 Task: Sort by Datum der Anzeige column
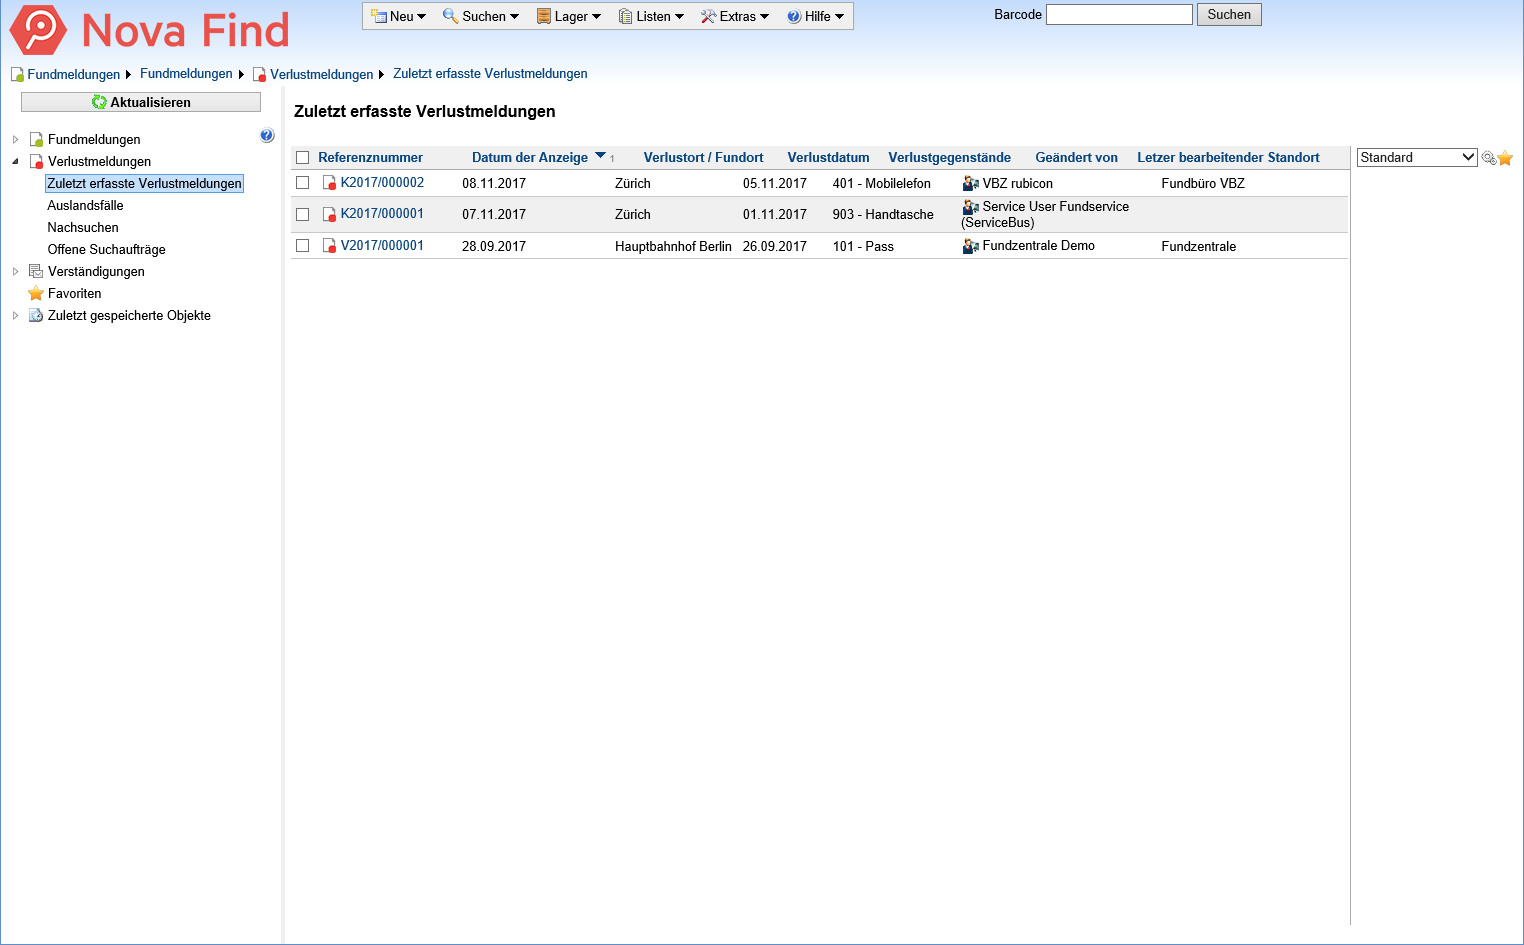pyautogui.click(x=530, y=158)
